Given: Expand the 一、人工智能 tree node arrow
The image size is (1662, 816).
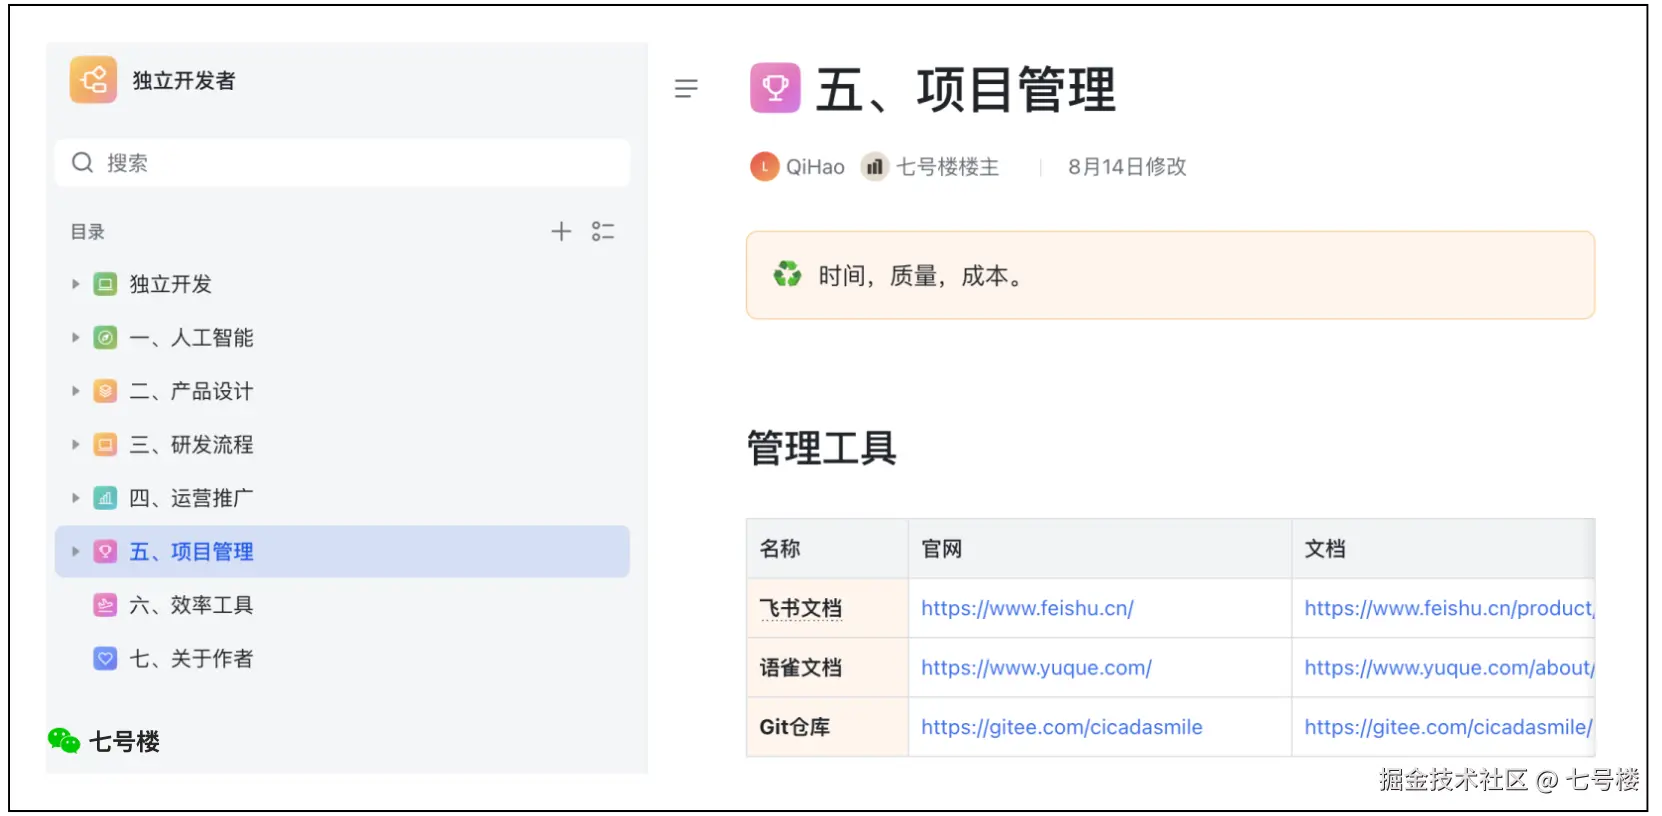Looking at the screenshot, I should pos(75,338).
